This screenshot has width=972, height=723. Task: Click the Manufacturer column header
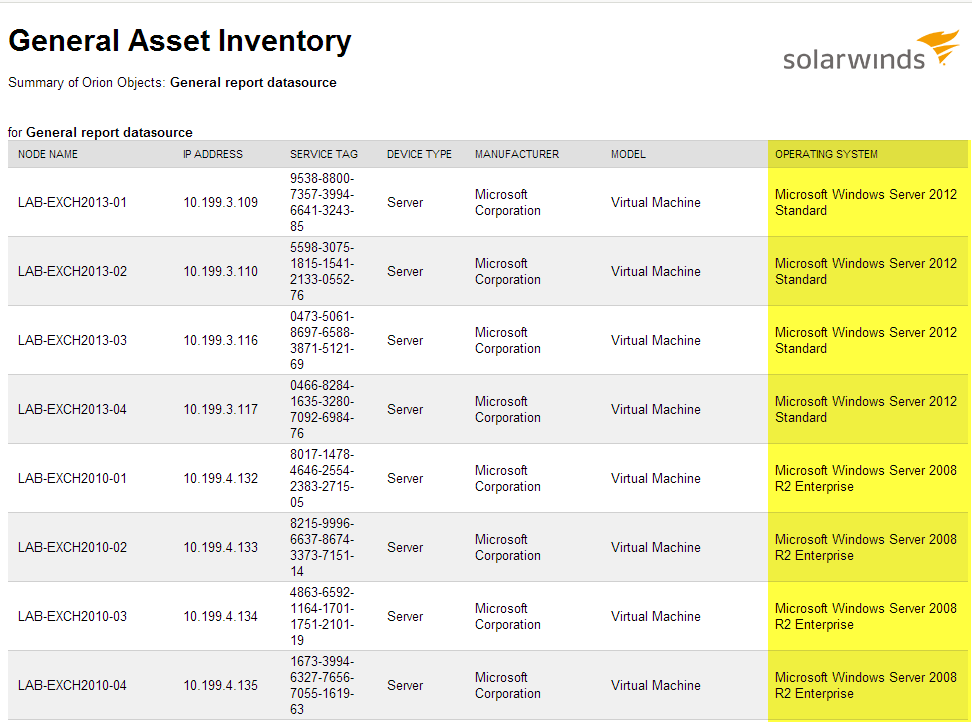pos(517,154)
